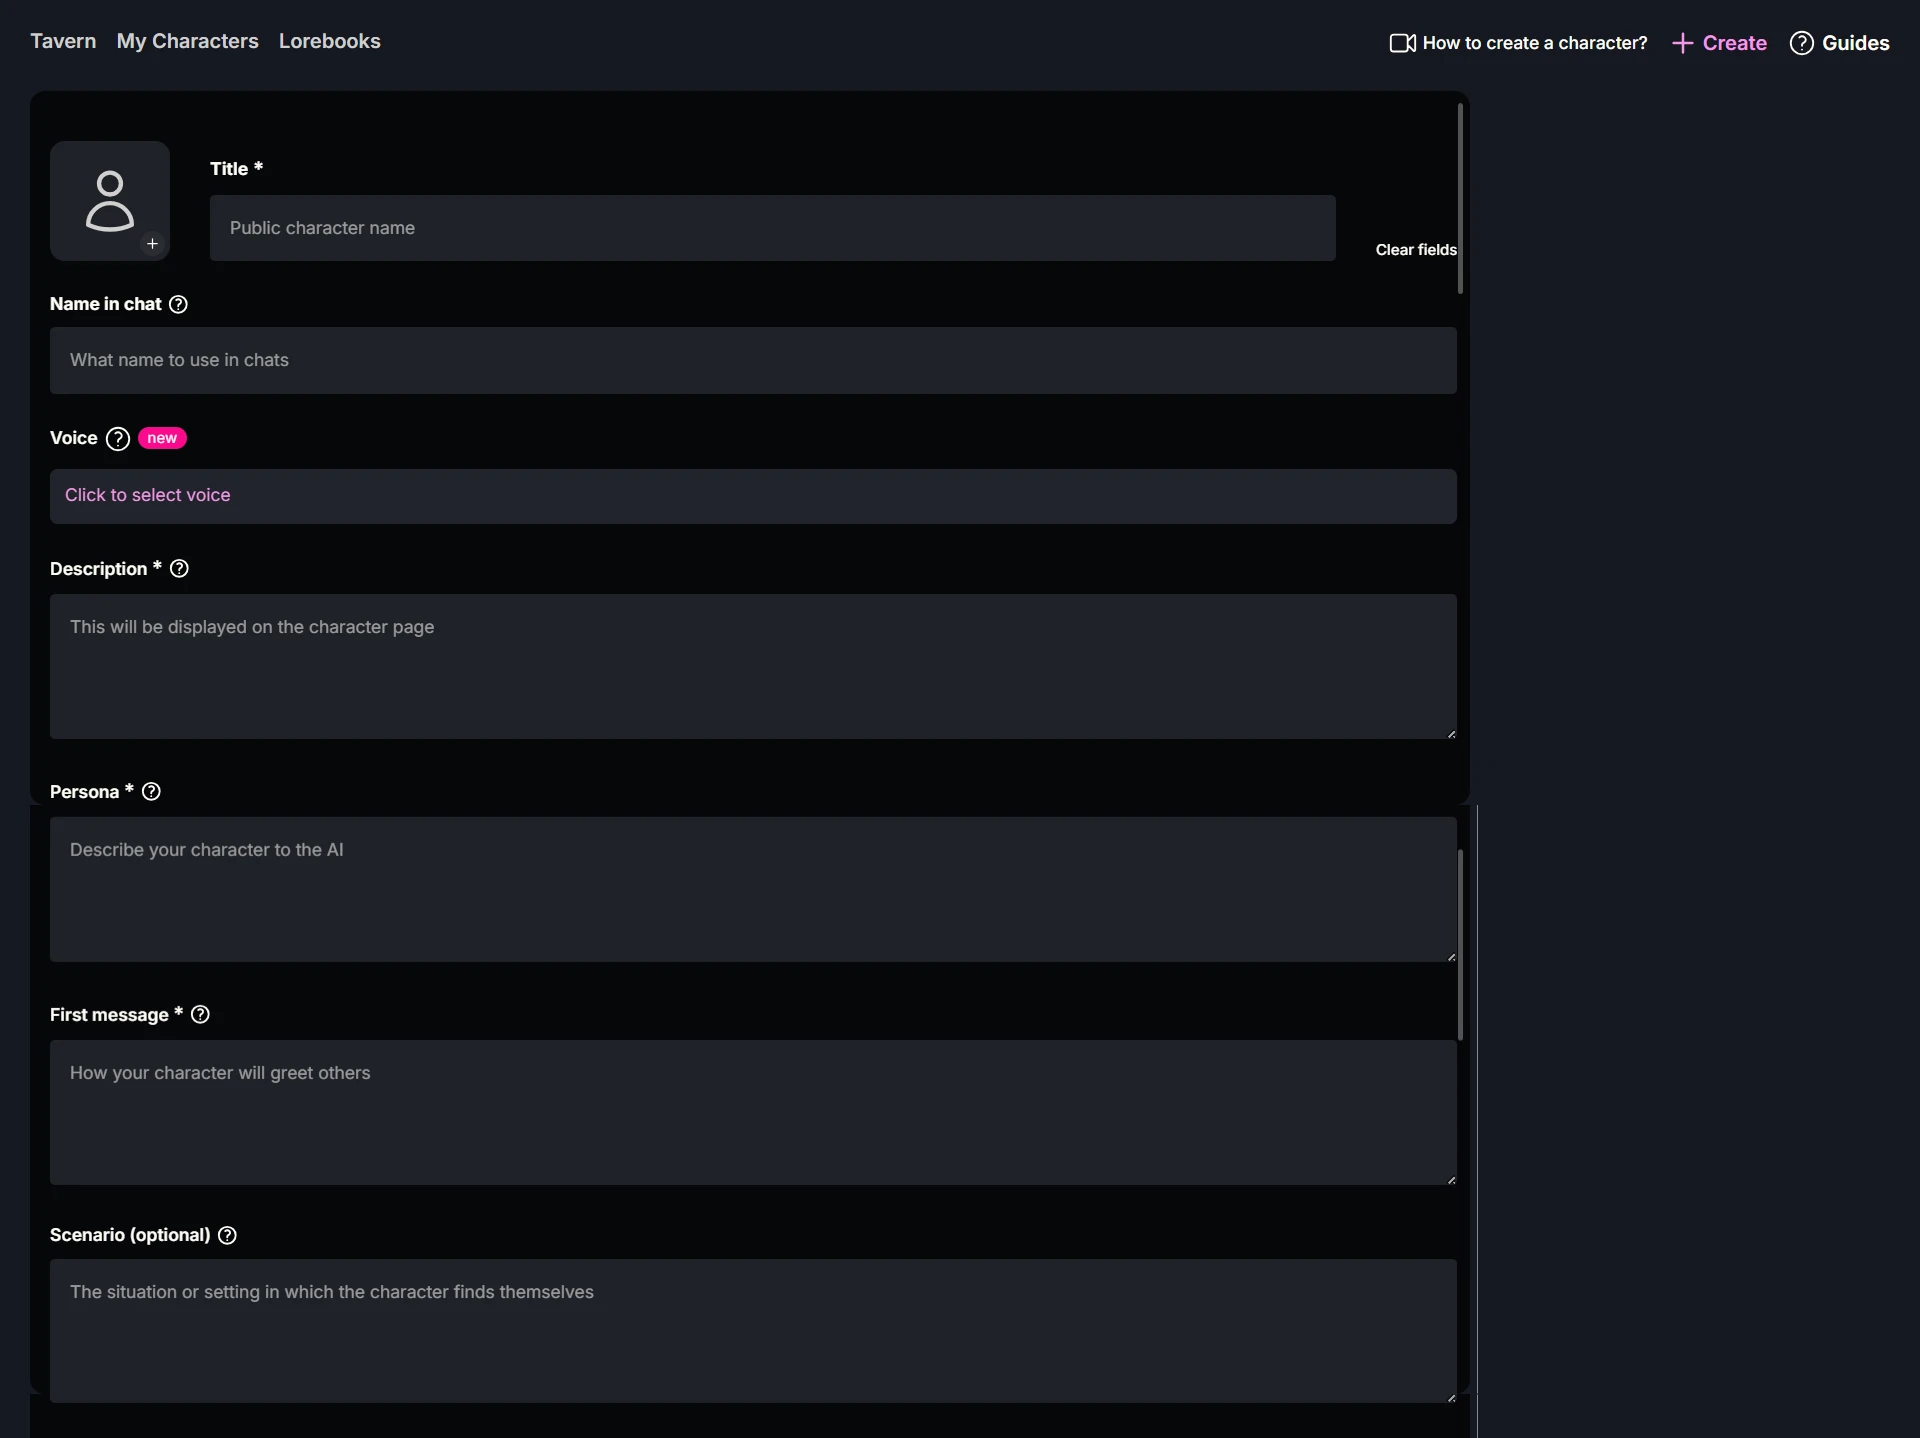Open the Description help icon
The image size is (1920, 1438).
178,568
